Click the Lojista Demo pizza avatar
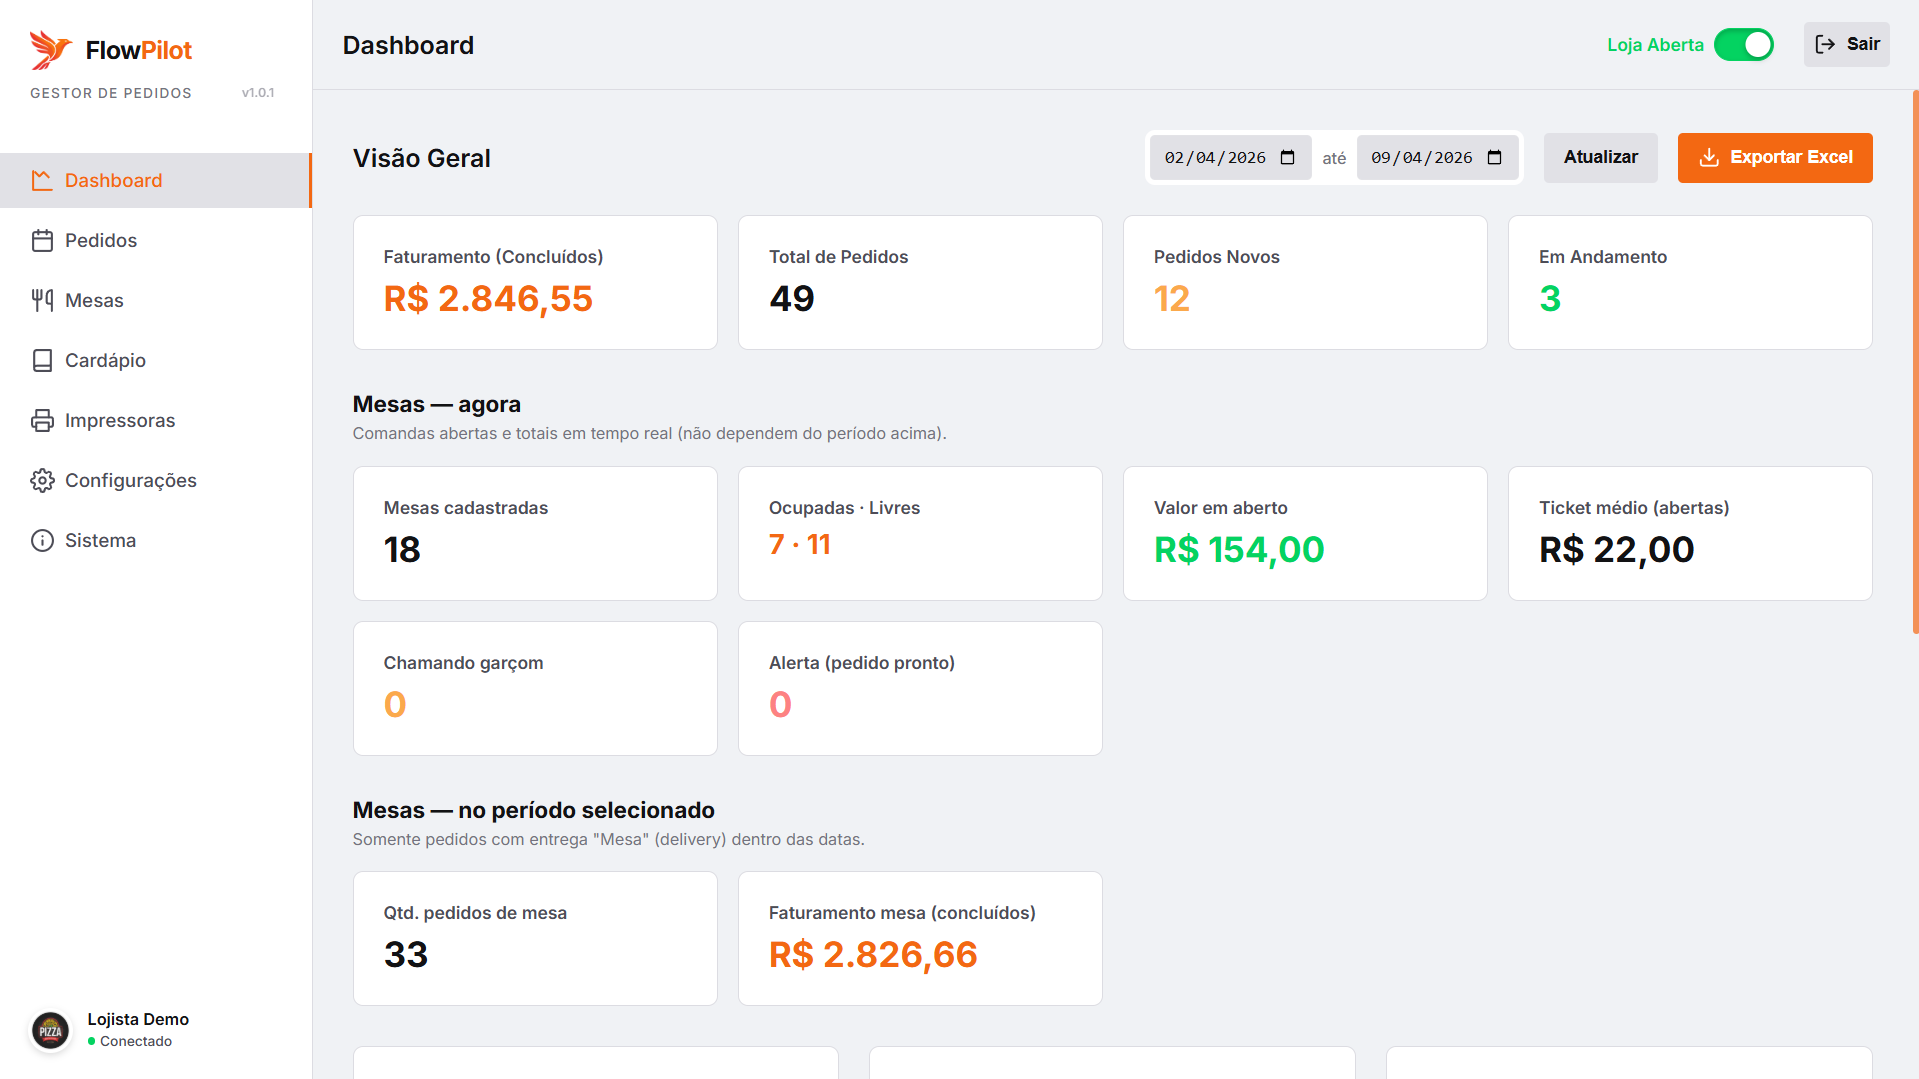The height and width of the screenshot is (1079, 1919). coord(51,1030)
